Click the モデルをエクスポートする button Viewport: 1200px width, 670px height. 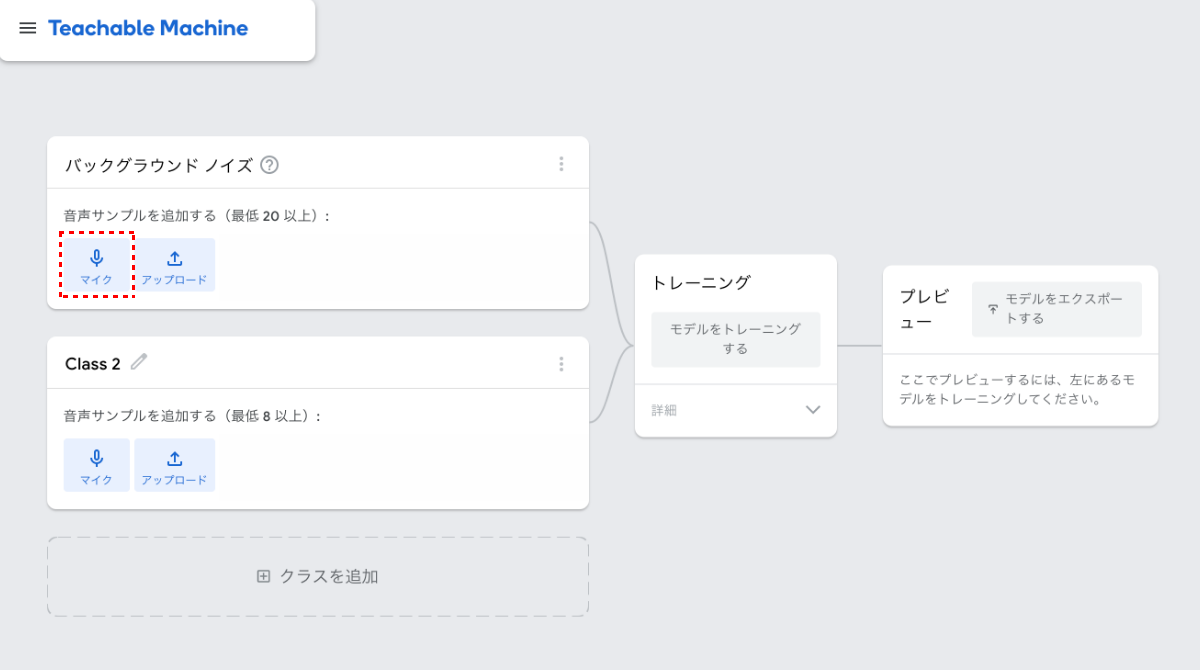tap(1056, 309)
